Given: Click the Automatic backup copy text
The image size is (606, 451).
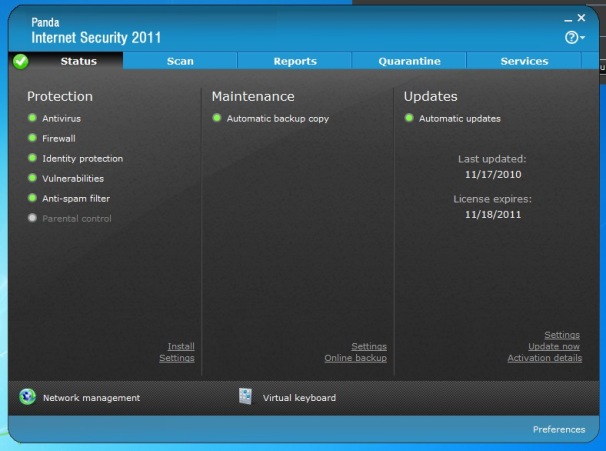Looking at the screenshot, I should point(278,118).
